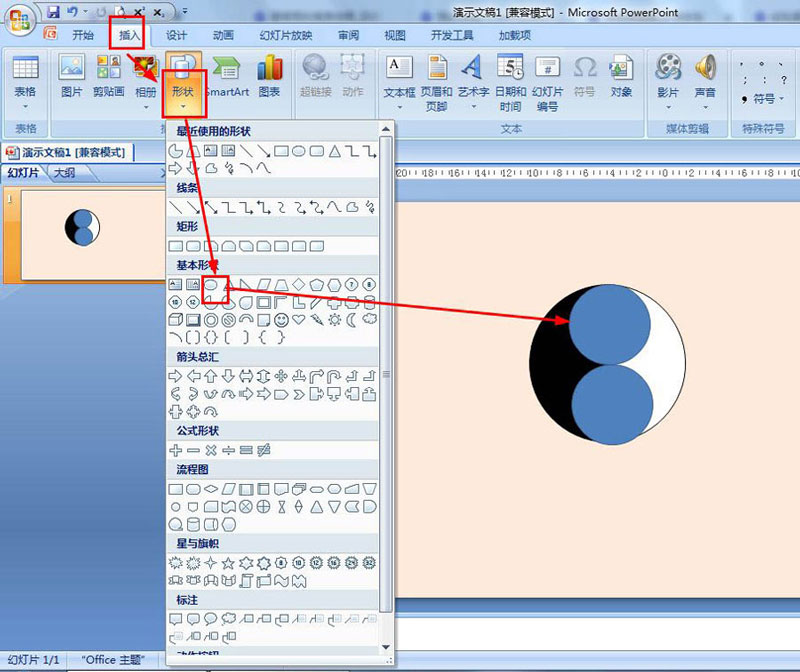Click the 超链接 hyperlink icon

coord(316,76)
